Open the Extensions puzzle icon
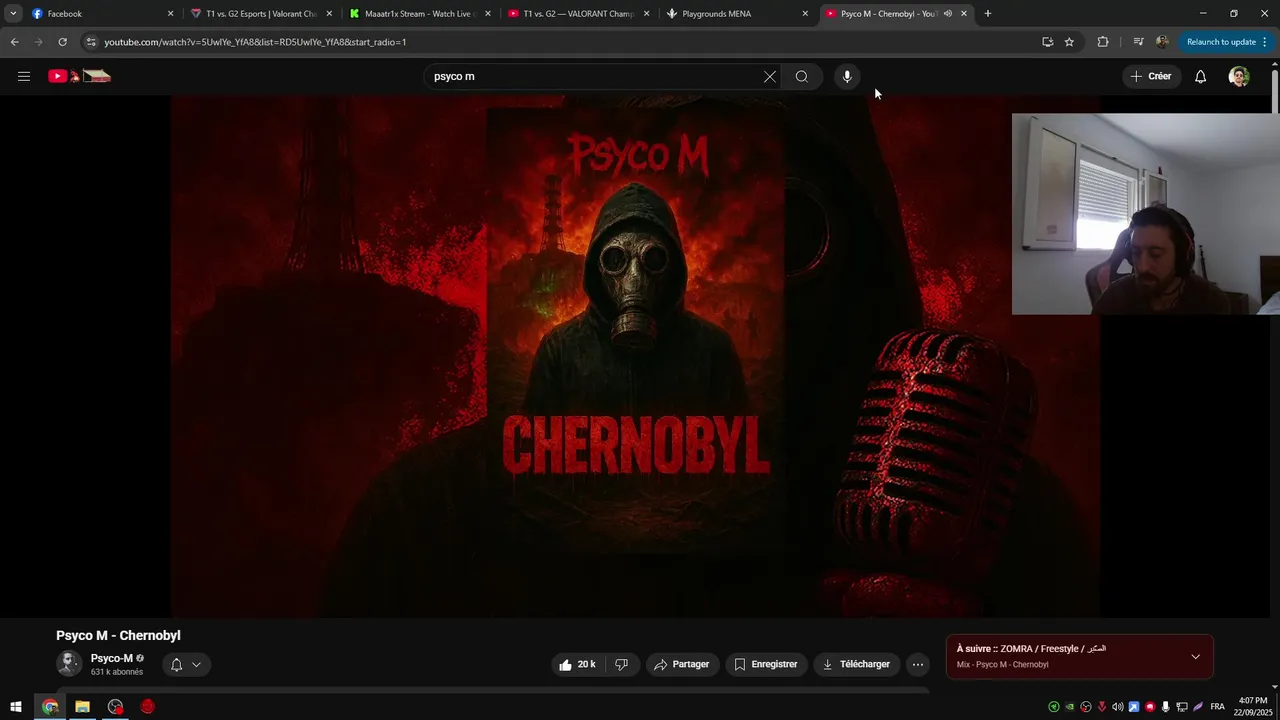 (1103, 42)
